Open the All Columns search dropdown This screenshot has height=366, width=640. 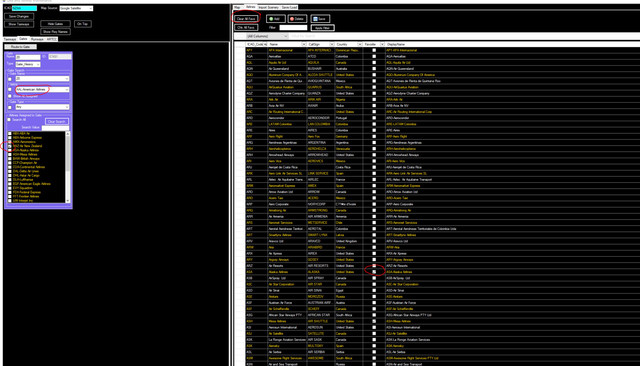pos(267,36)
